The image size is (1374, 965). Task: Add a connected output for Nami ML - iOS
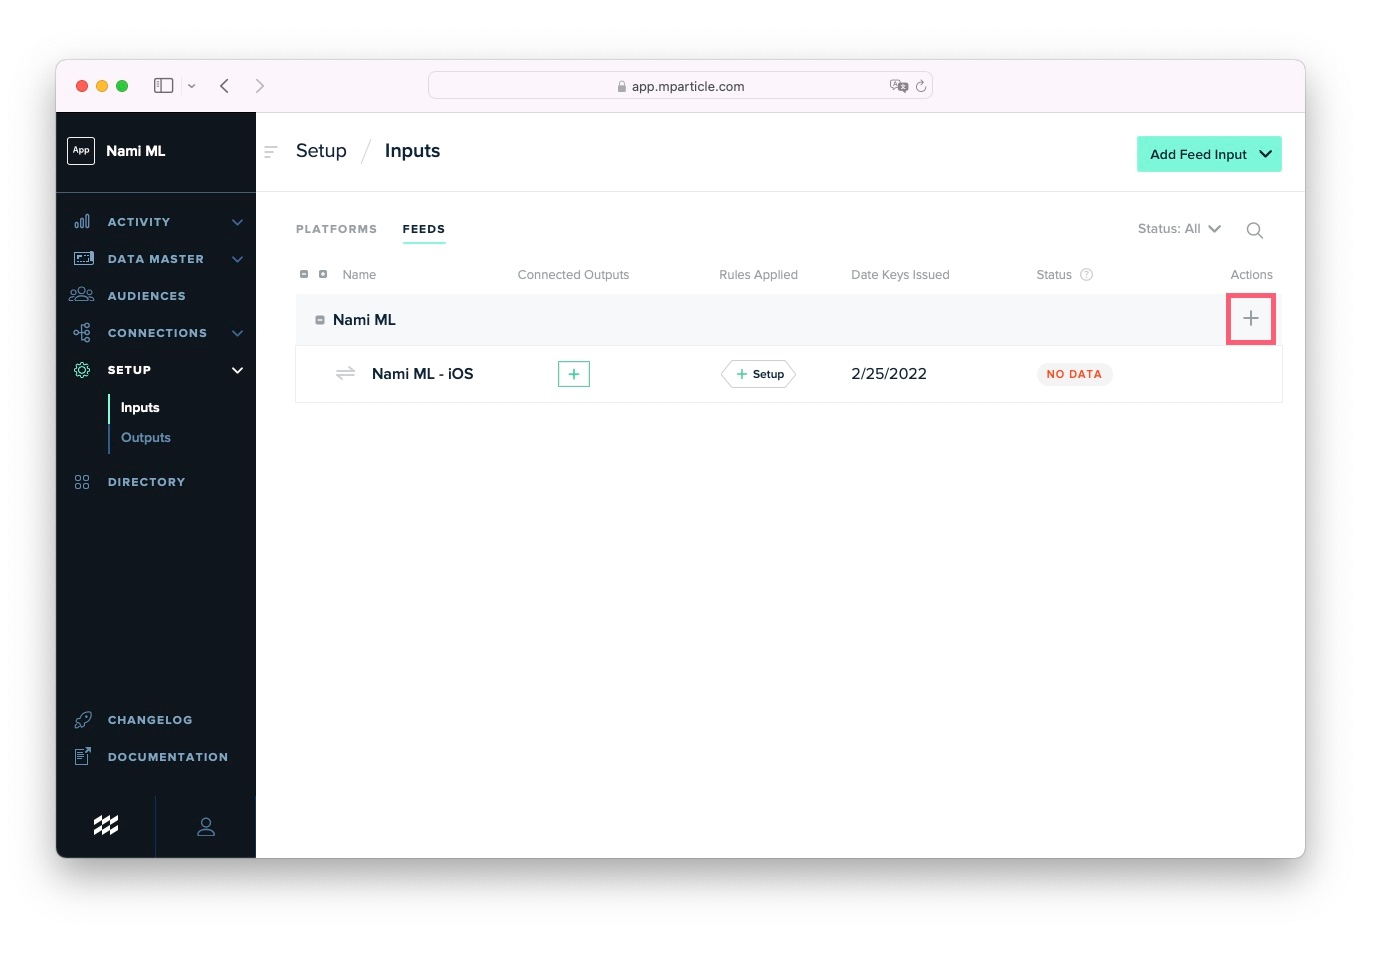pyautogui.click(x=574, y=374)
